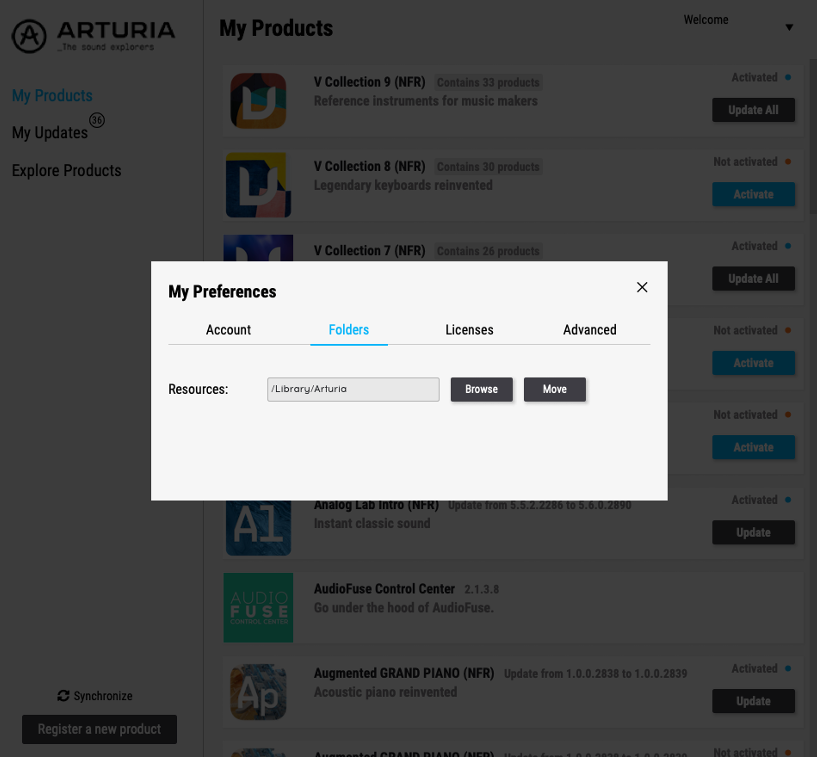817x757 pixels.
Task: Click the Move button
Action: [x=554, y=389]
